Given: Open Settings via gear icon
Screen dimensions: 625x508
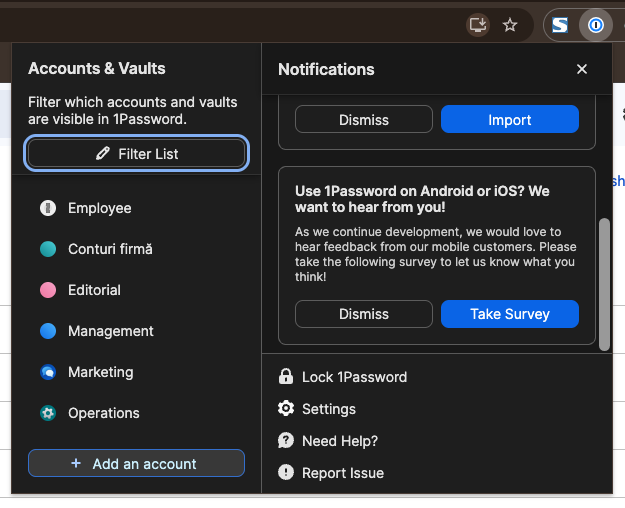Looking at the screenshot, I should [286, 409].
